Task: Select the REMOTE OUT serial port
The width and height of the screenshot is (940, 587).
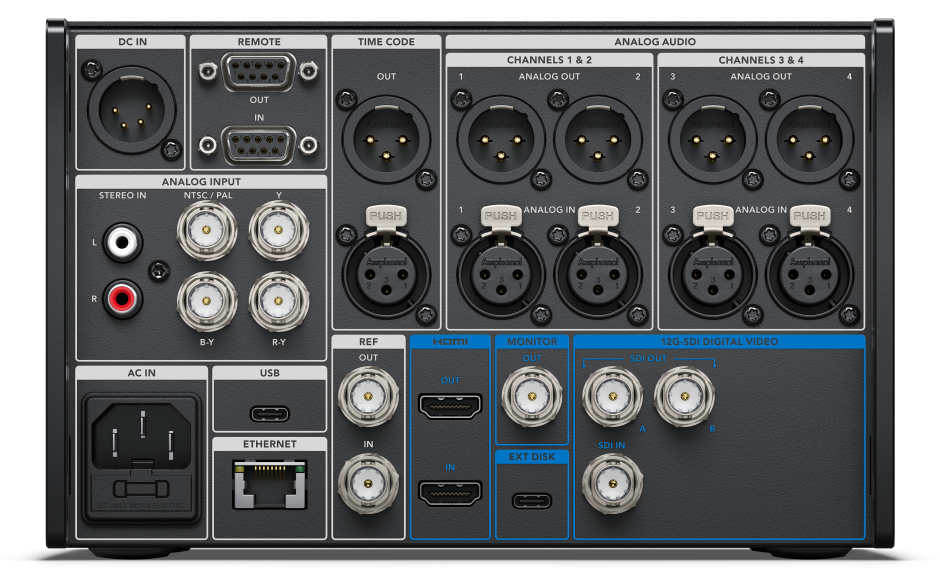Action: pyautogui.click(x=259, y=72)
